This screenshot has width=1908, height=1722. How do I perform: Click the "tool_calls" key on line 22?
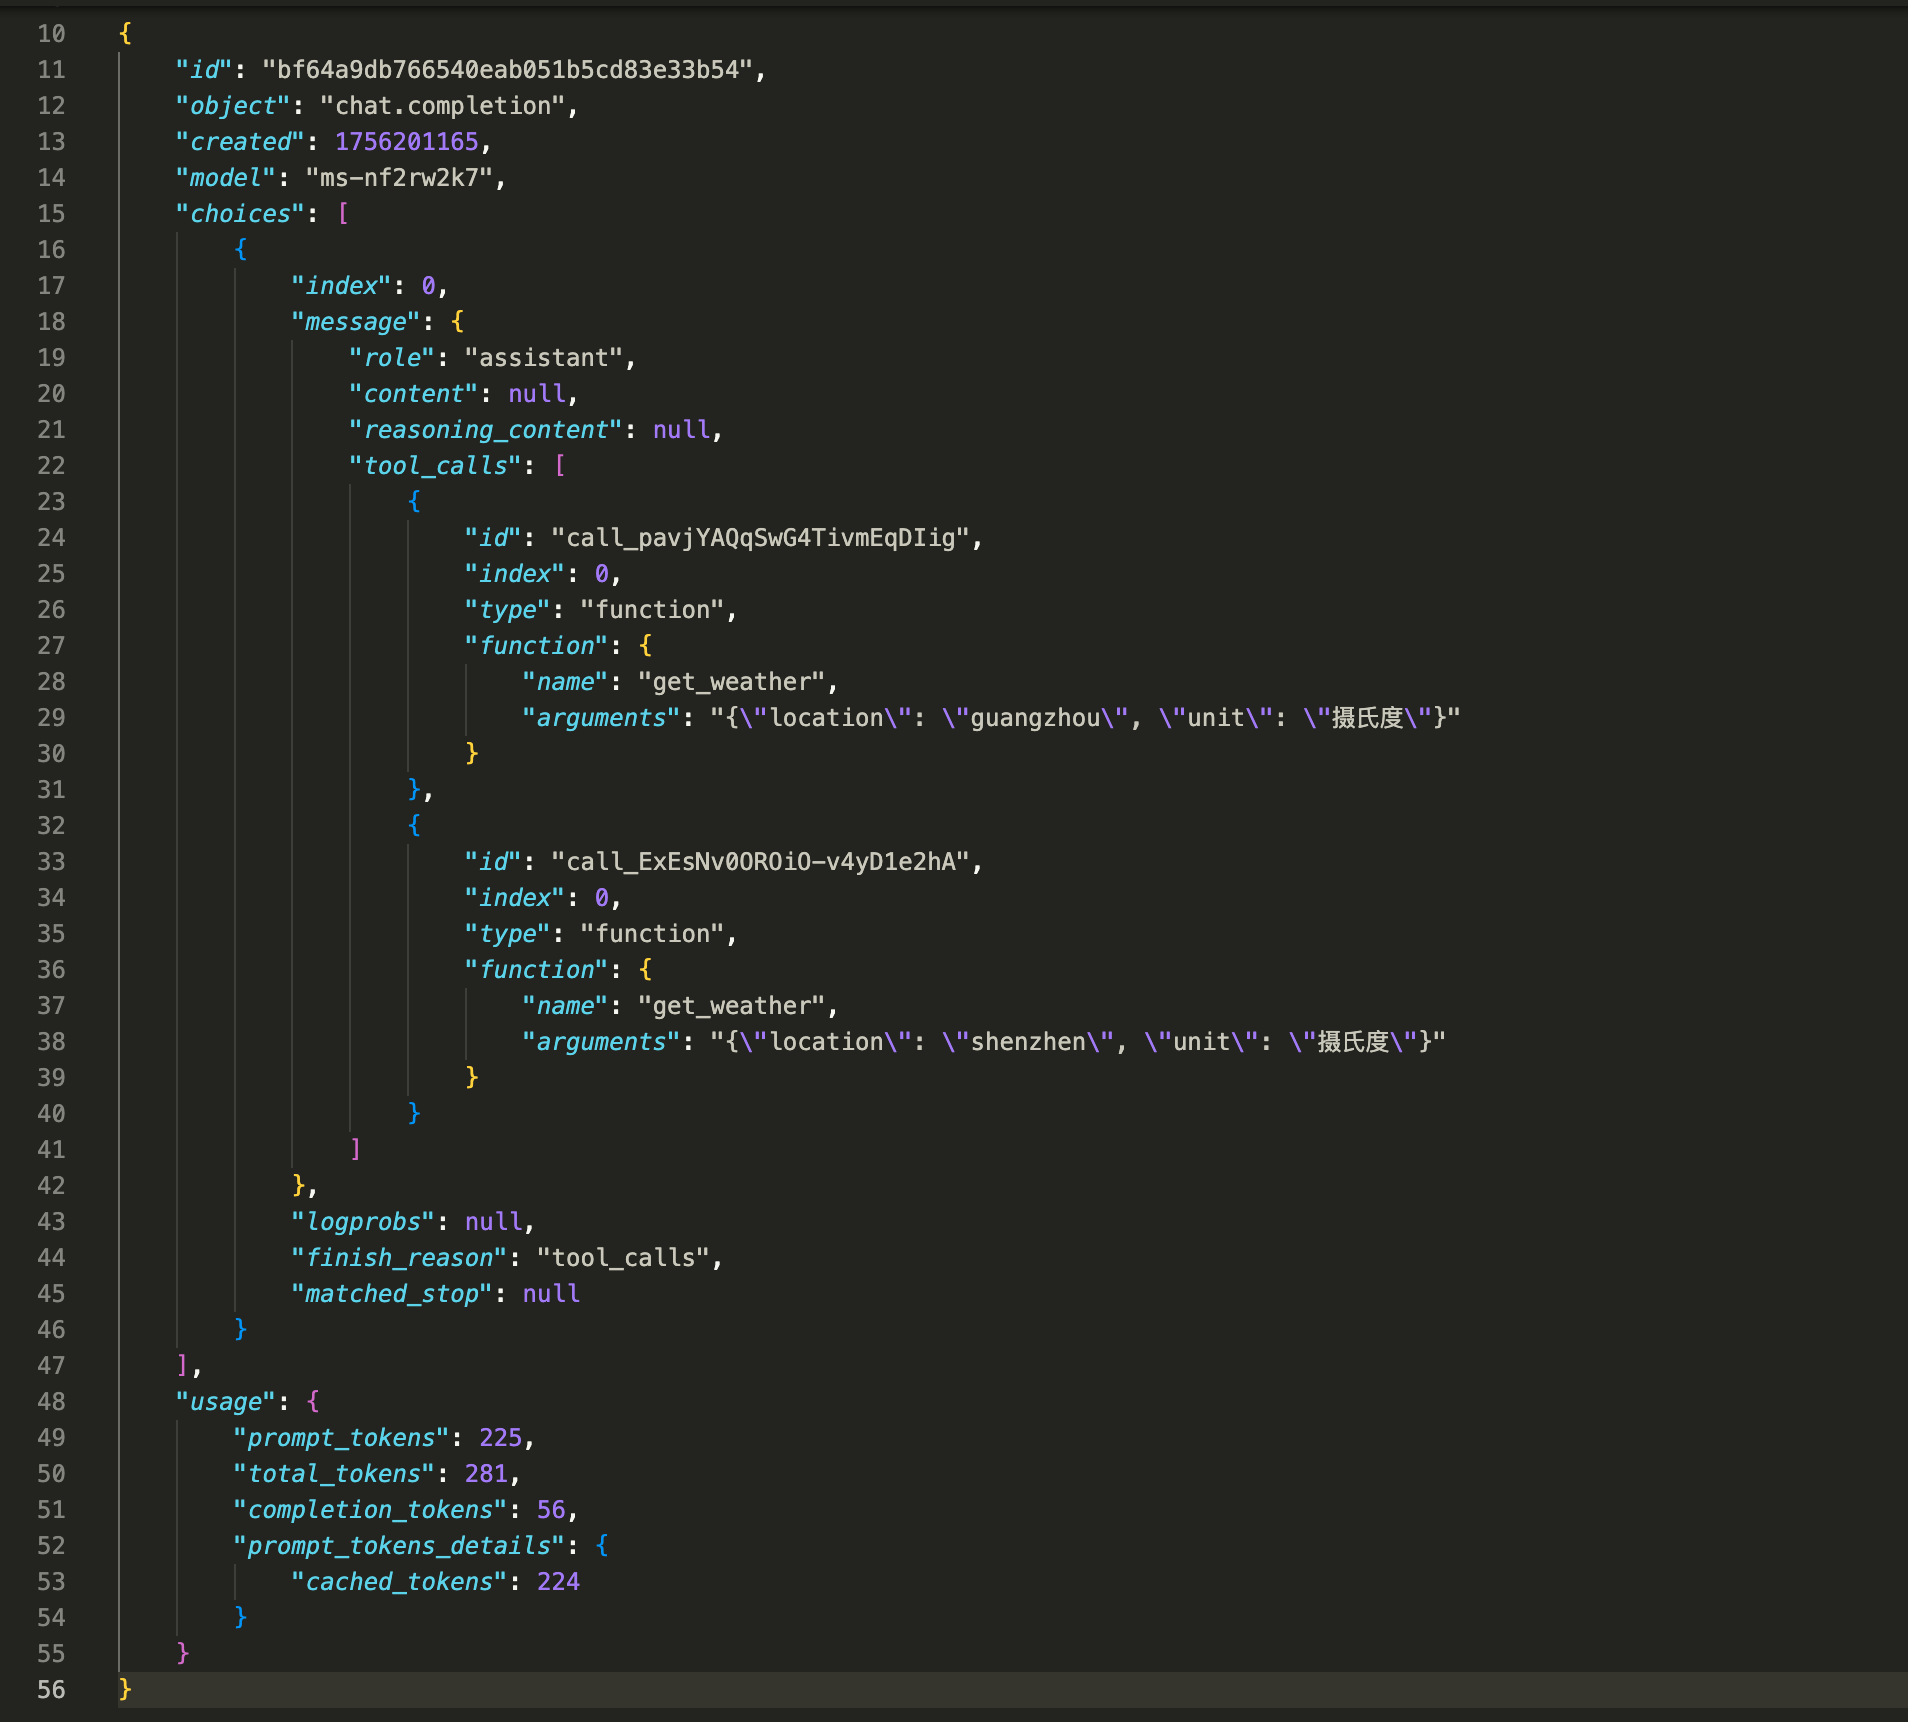tap(436, 466)
